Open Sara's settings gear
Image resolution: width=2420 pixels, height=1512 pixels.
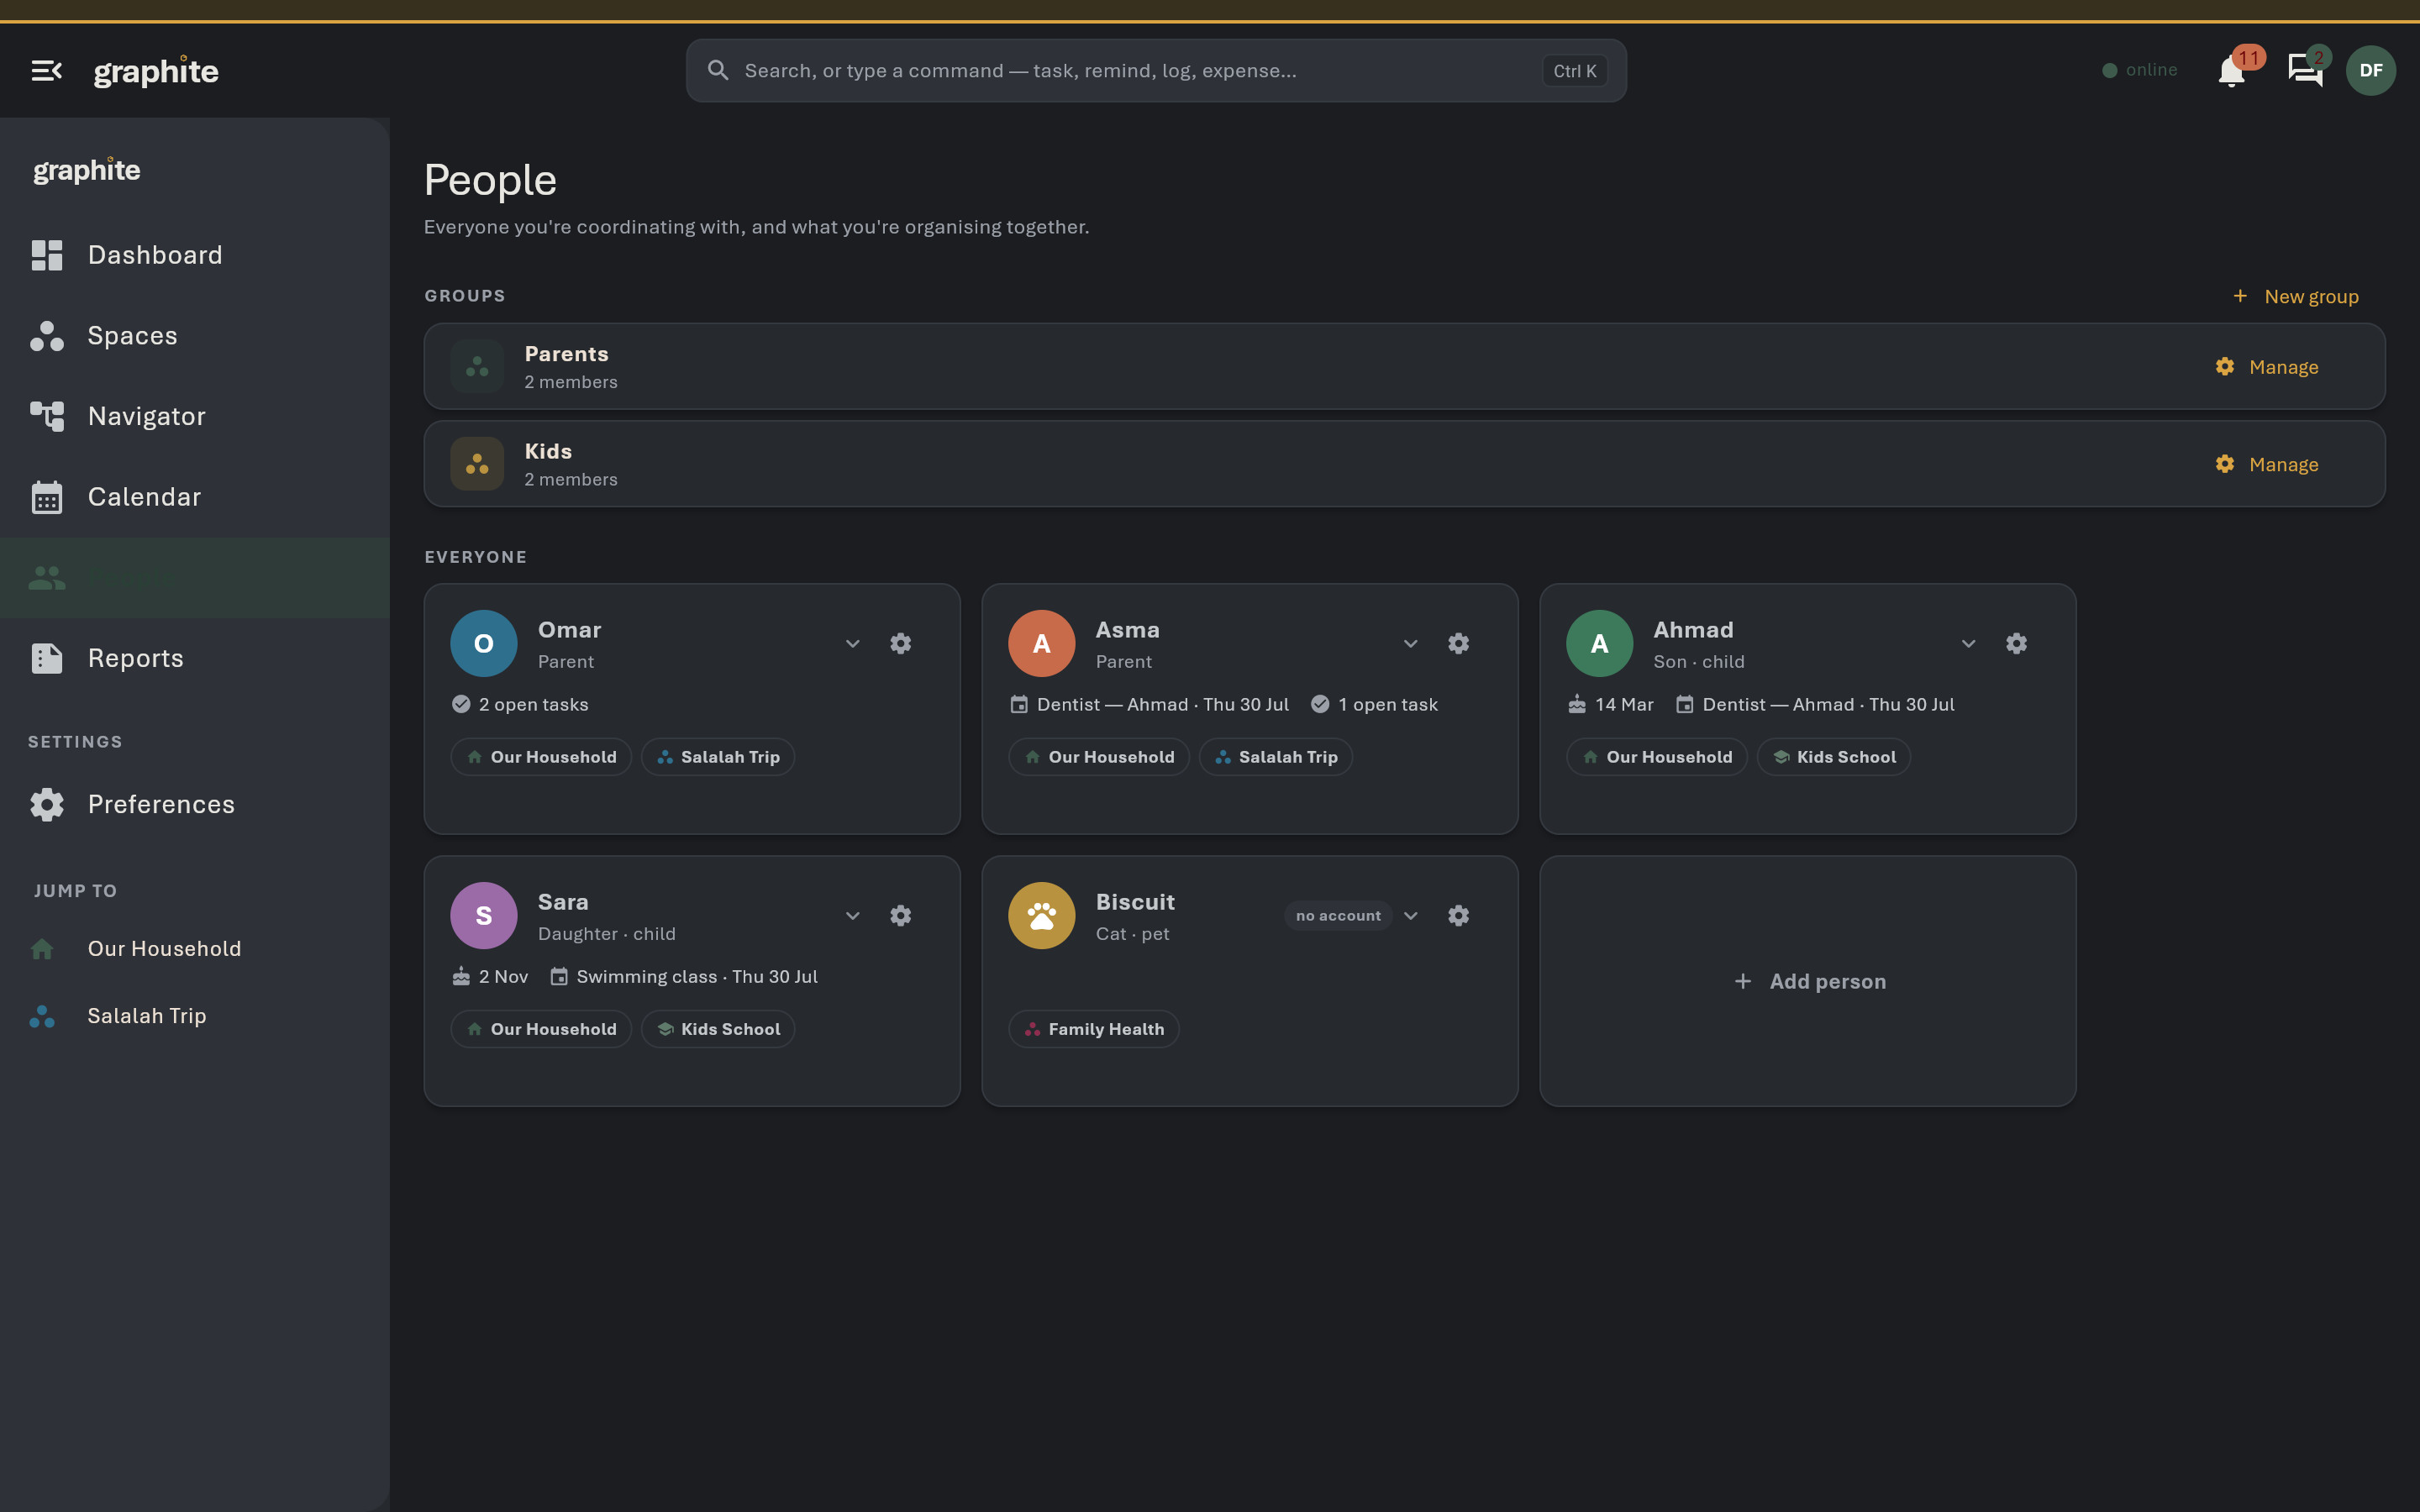click(x=901, y=915)
